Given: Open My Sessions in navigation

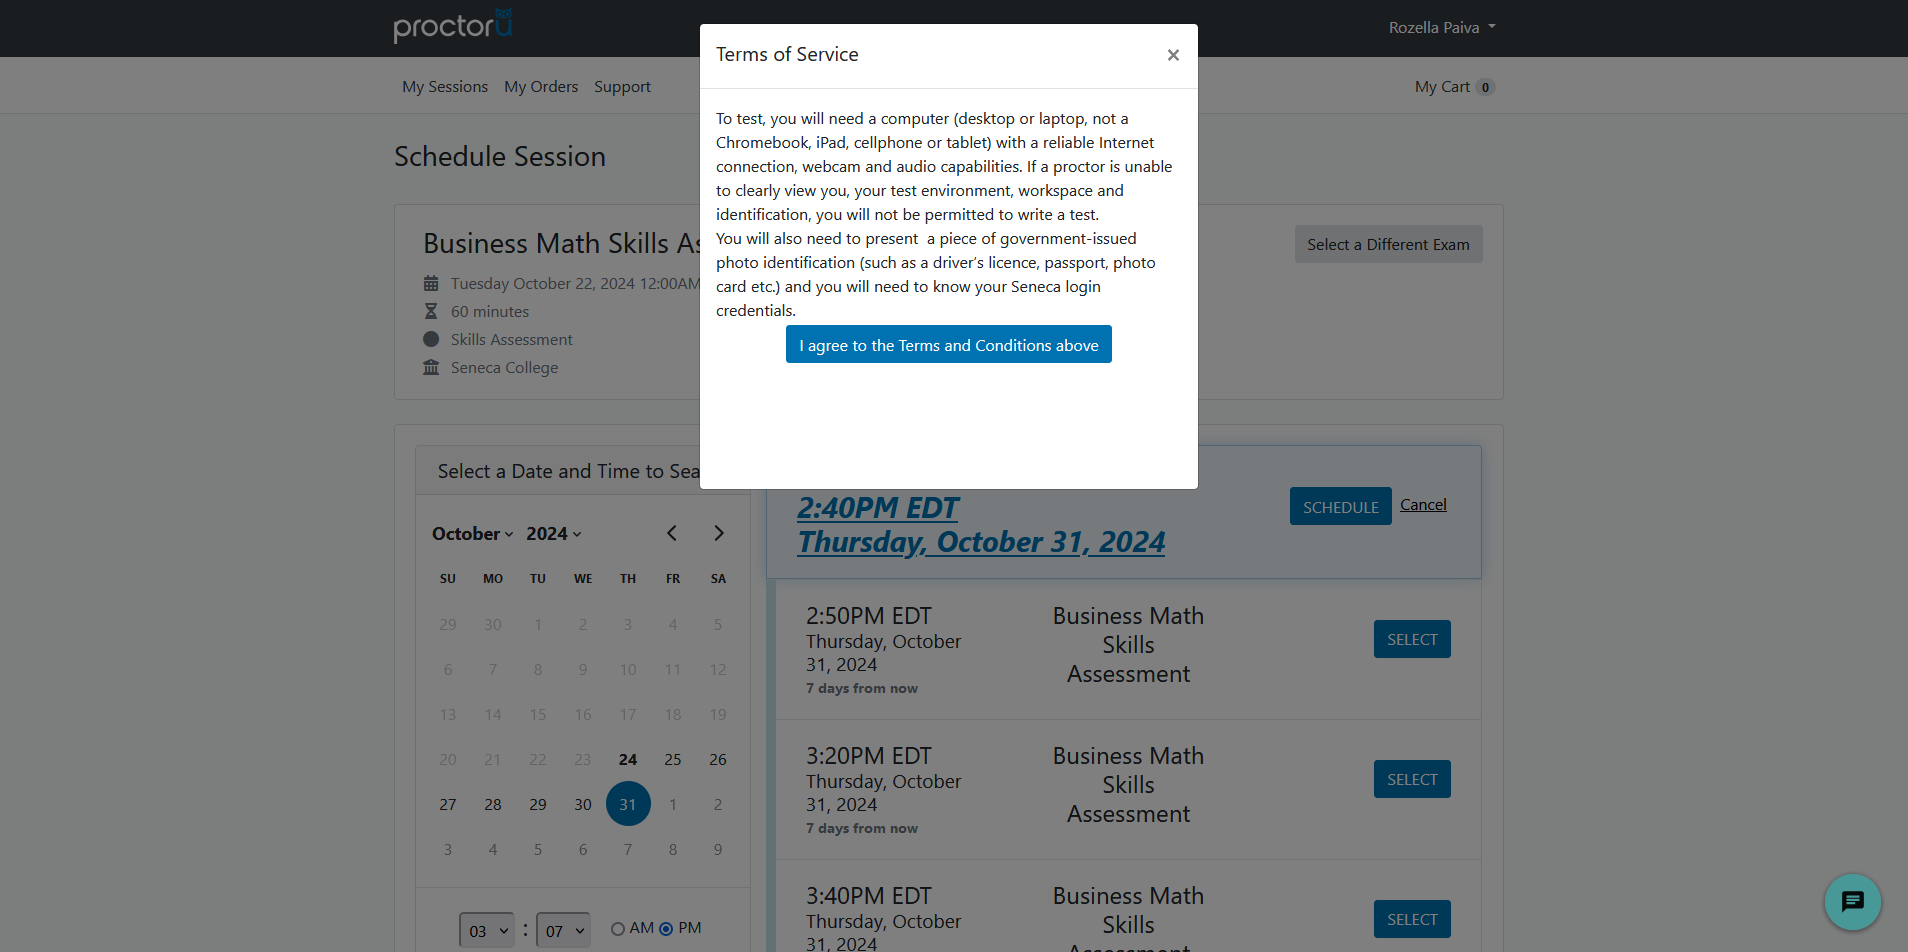Looking at the screenshot, I should (445, 87).
